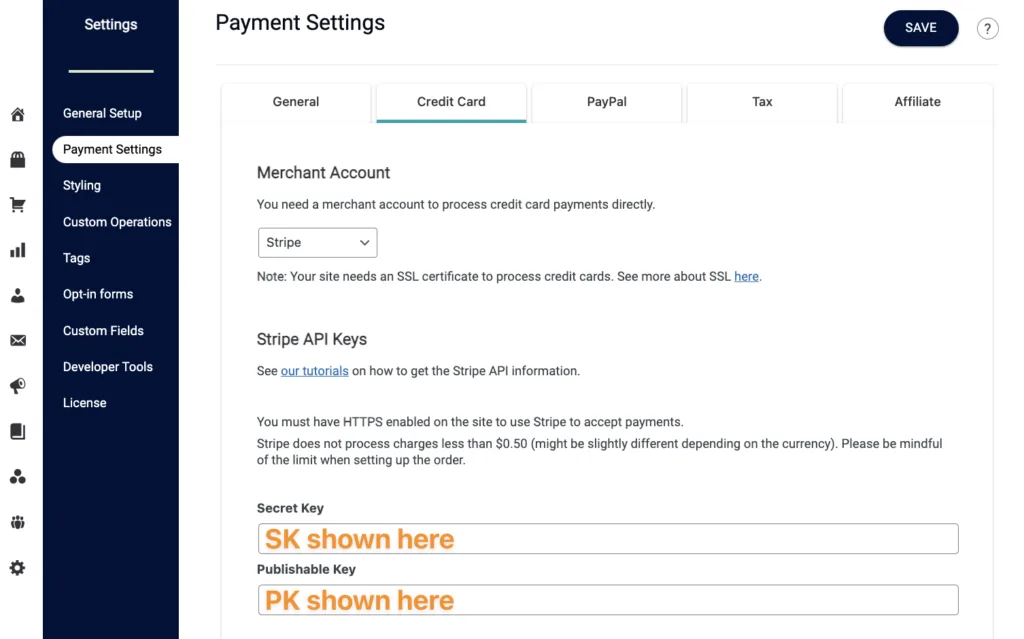Open the bar chart reports icon

tap(18, 250)
